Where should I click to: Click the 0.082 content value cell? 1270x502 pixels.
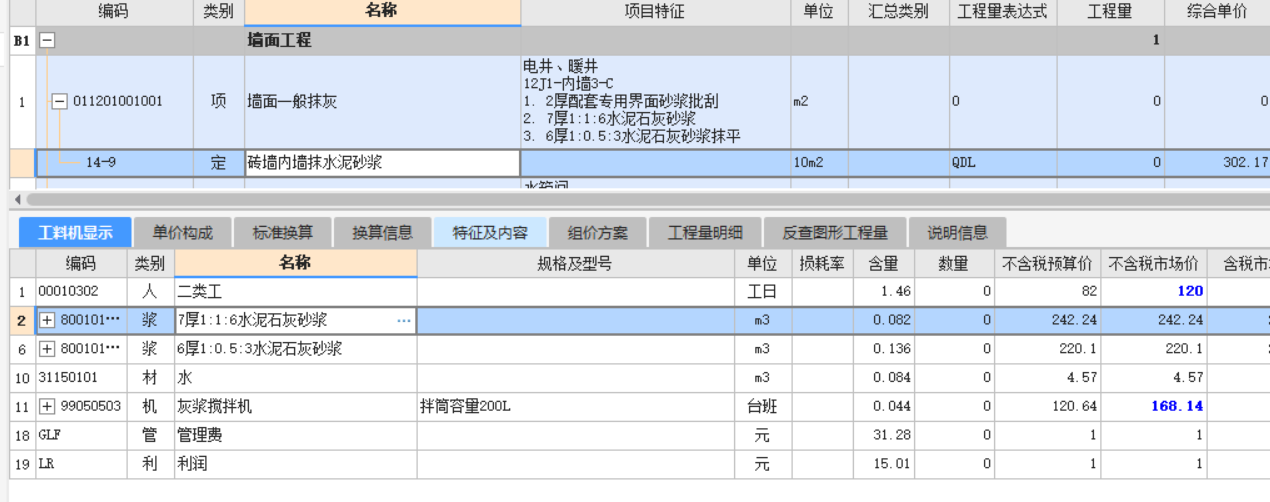(882, 320)
